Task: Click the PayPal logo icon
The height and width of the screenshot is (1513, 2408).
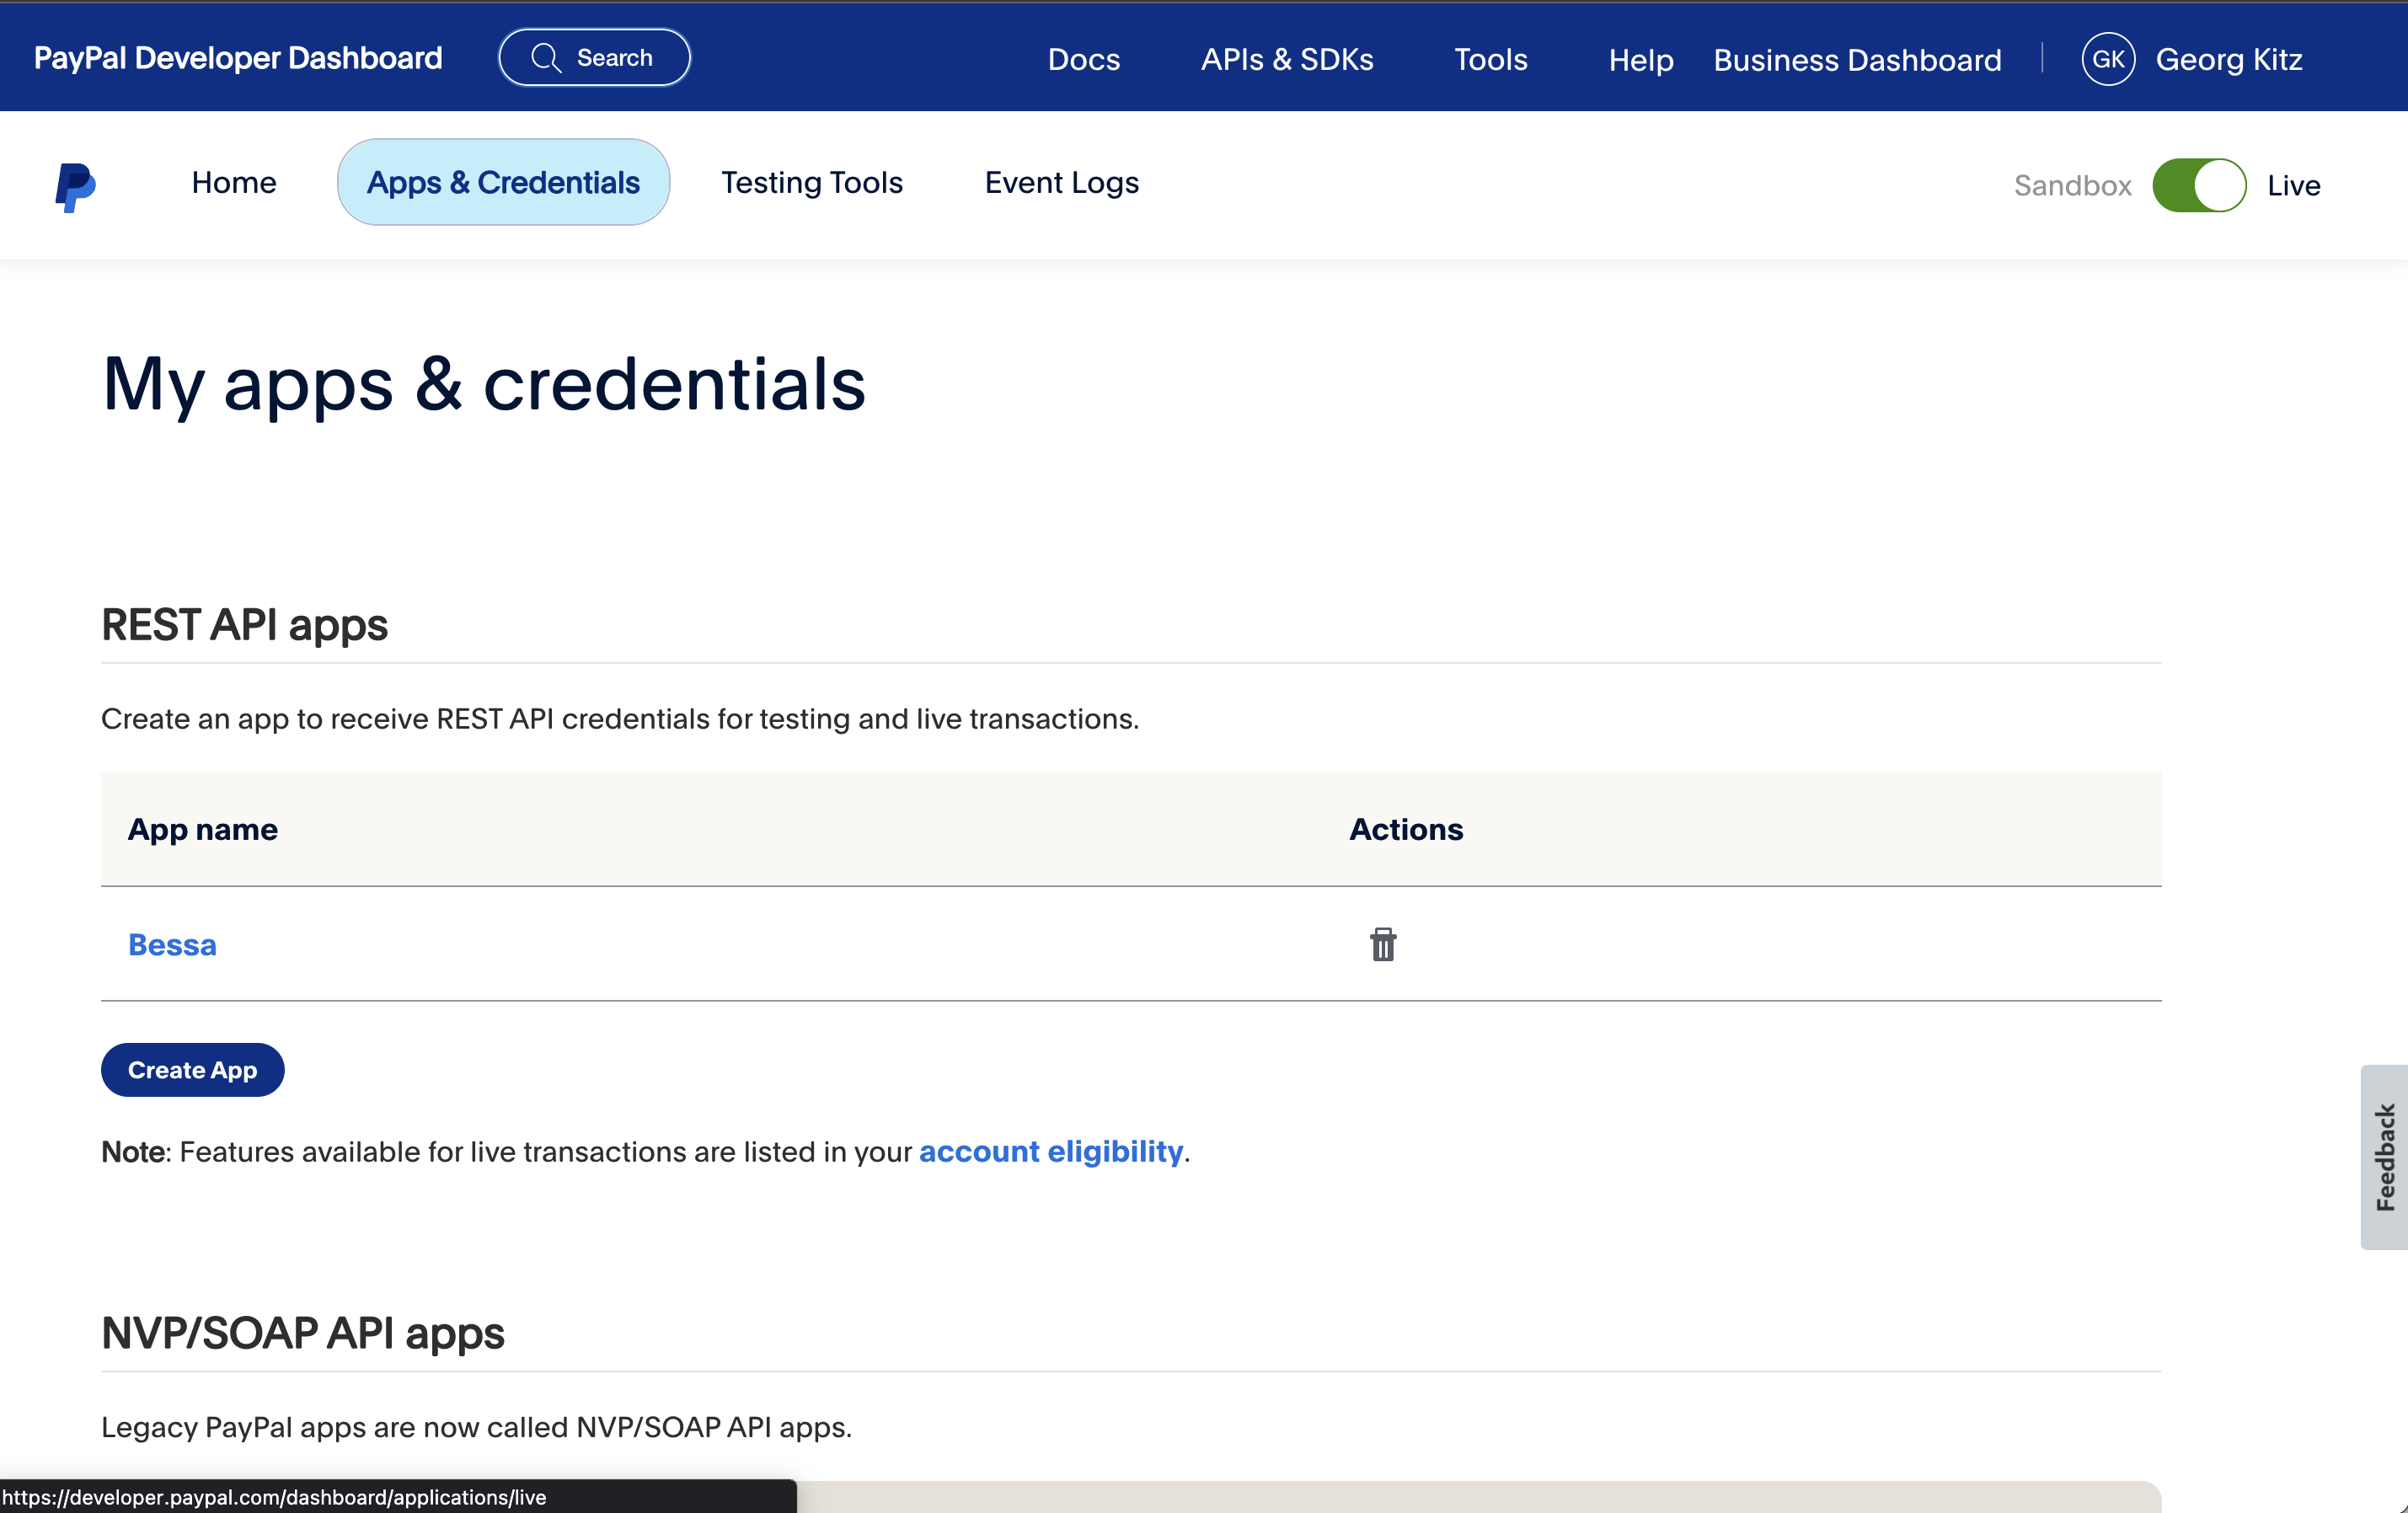Action: [75, 187]
